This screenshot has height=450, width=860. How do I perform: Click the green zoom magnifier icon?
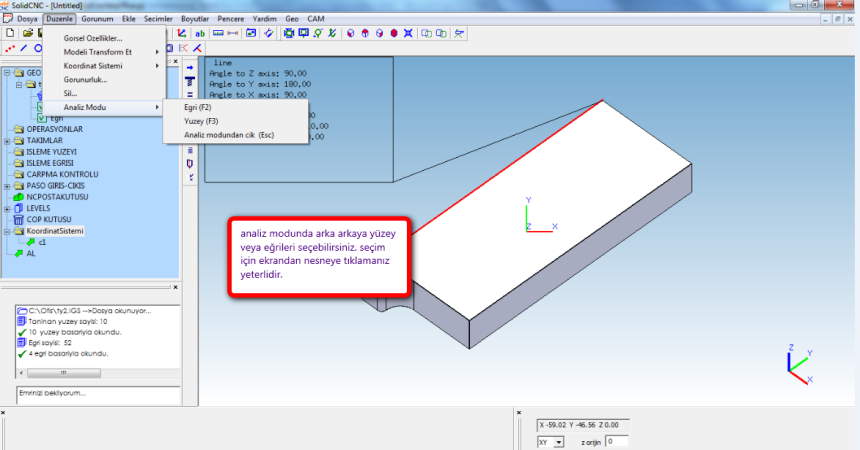[x=318, y=33]
